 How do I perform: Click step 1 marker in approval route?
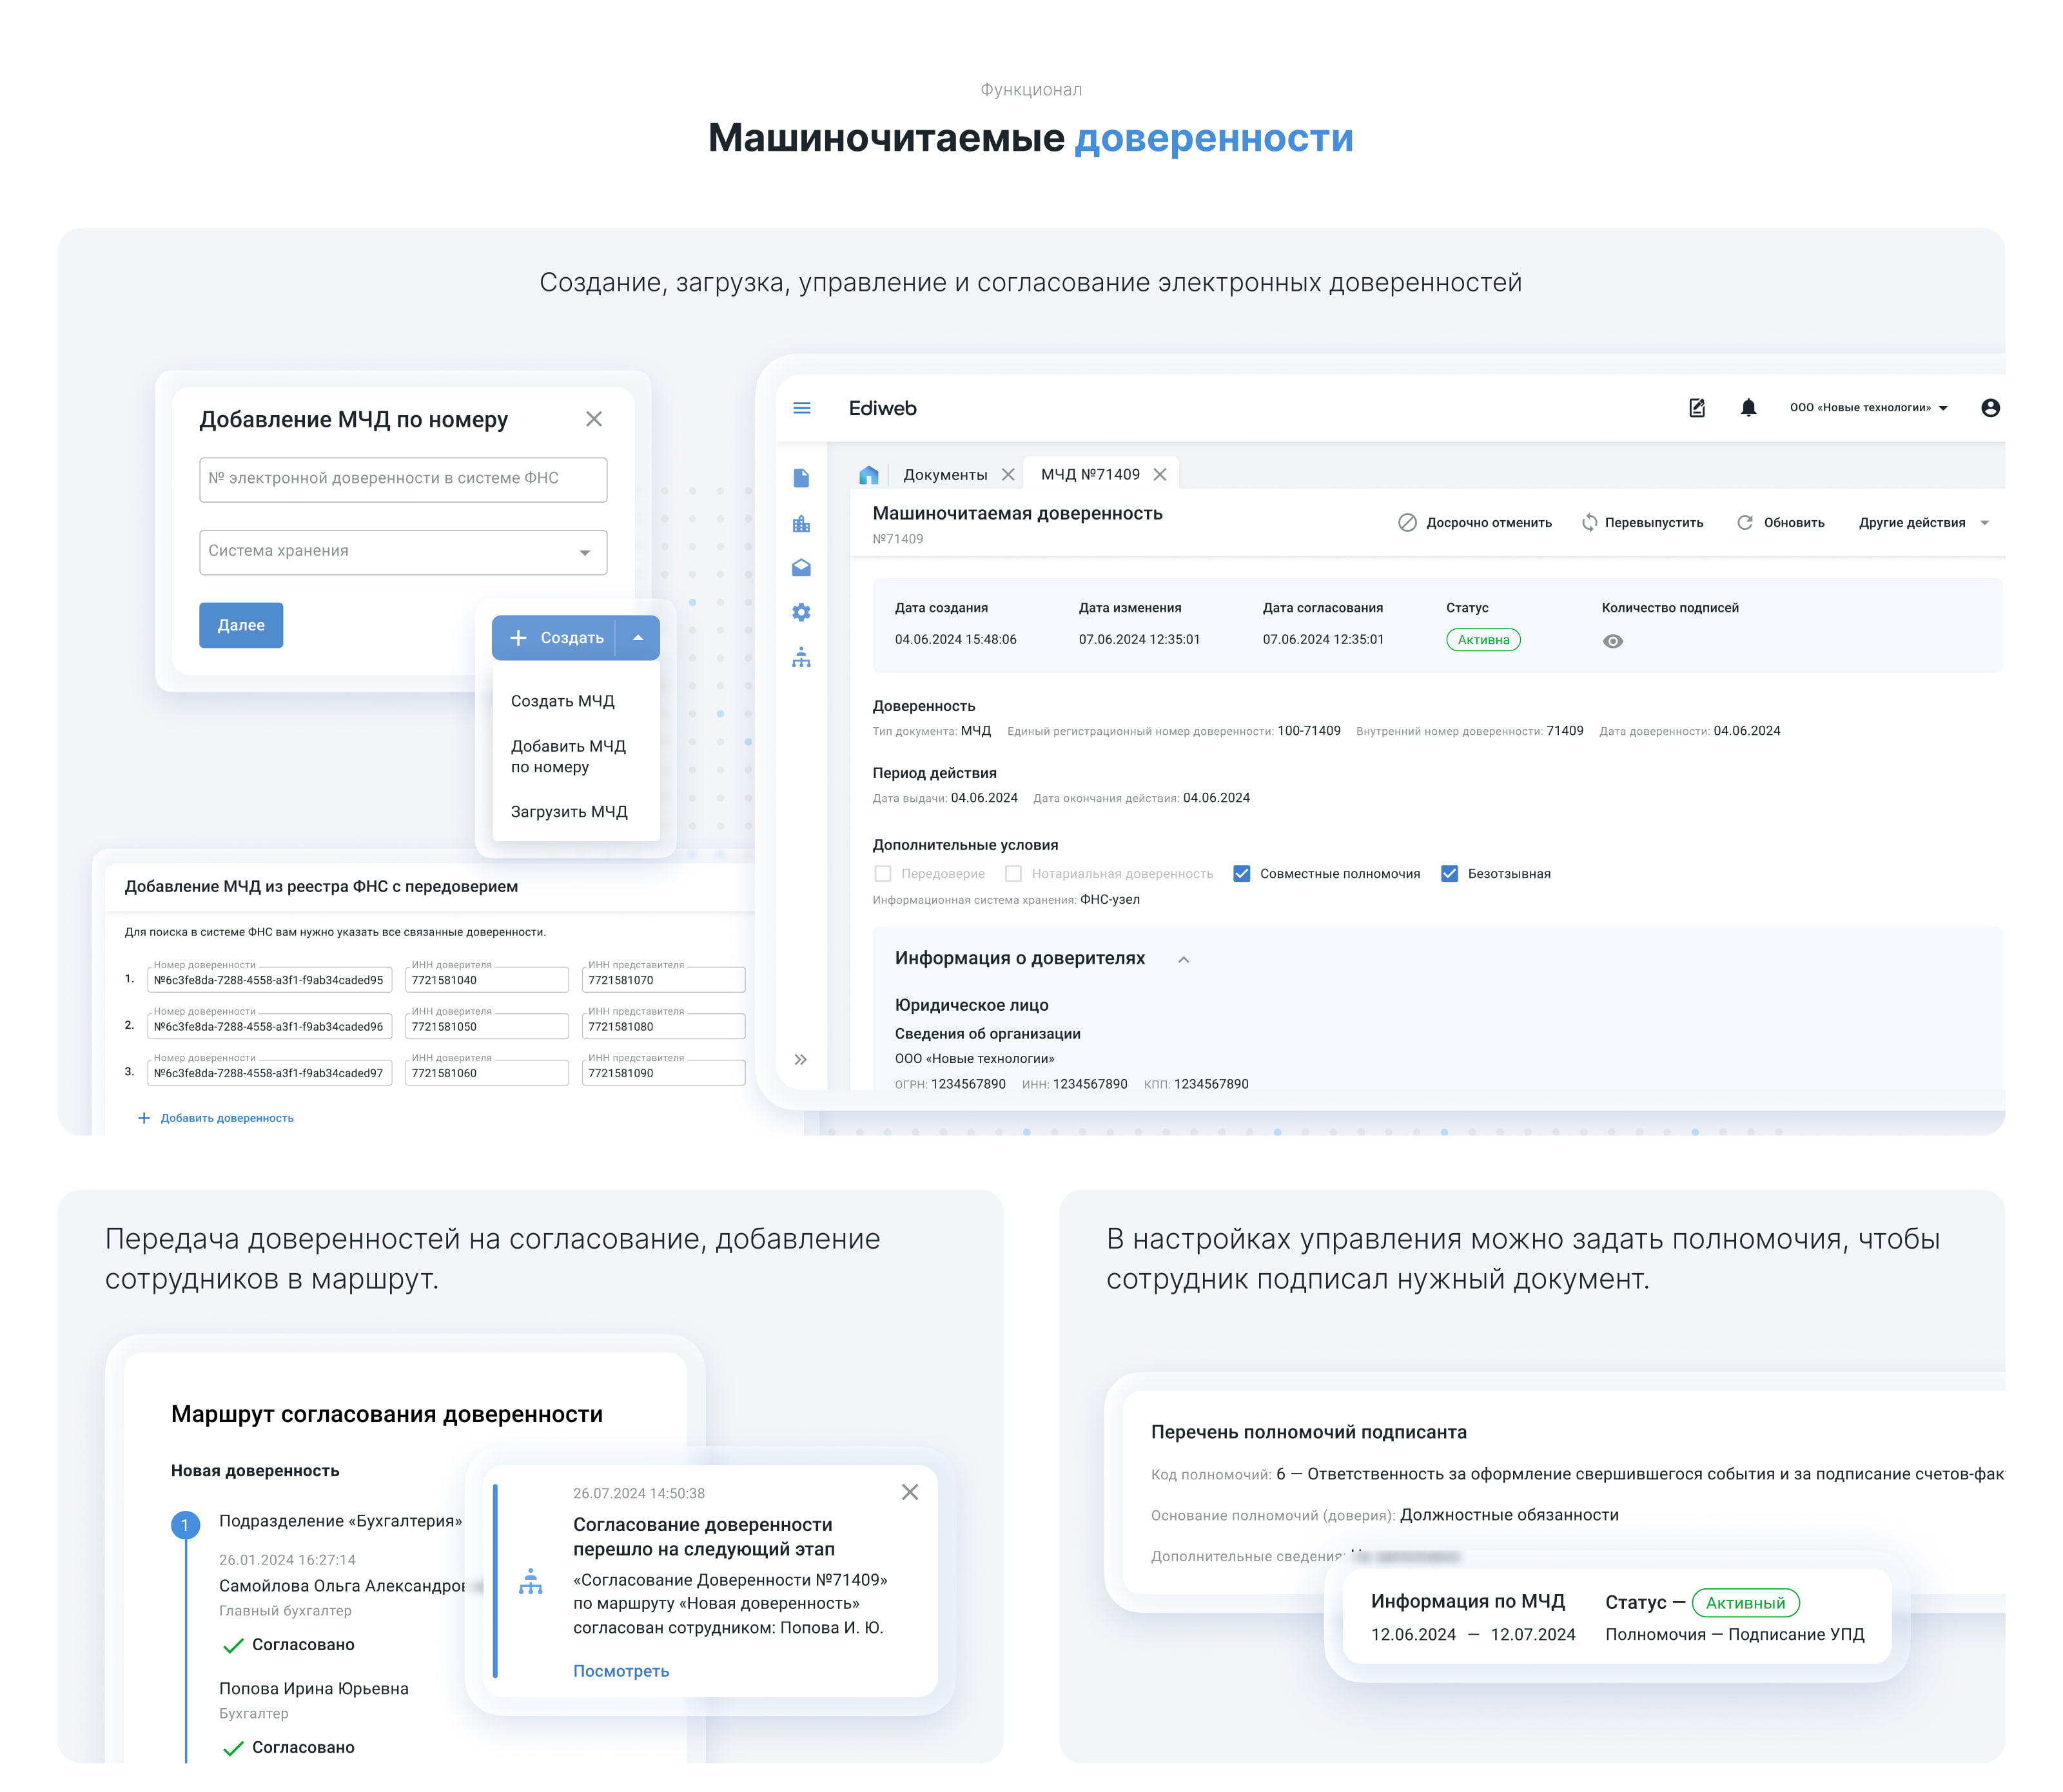(185, 1525)
